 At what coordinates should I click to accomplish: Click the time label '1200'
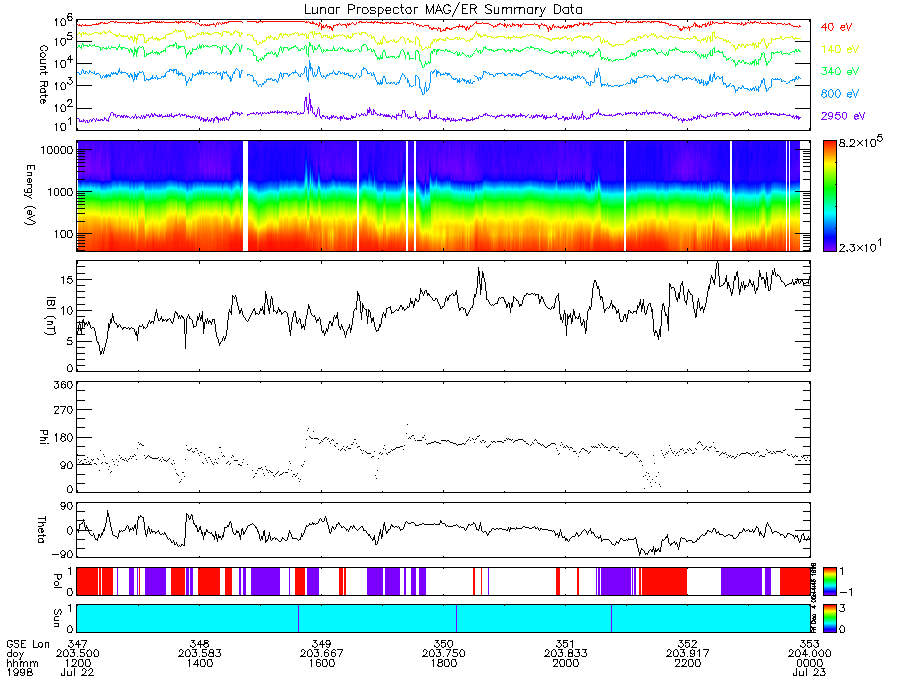77,663
